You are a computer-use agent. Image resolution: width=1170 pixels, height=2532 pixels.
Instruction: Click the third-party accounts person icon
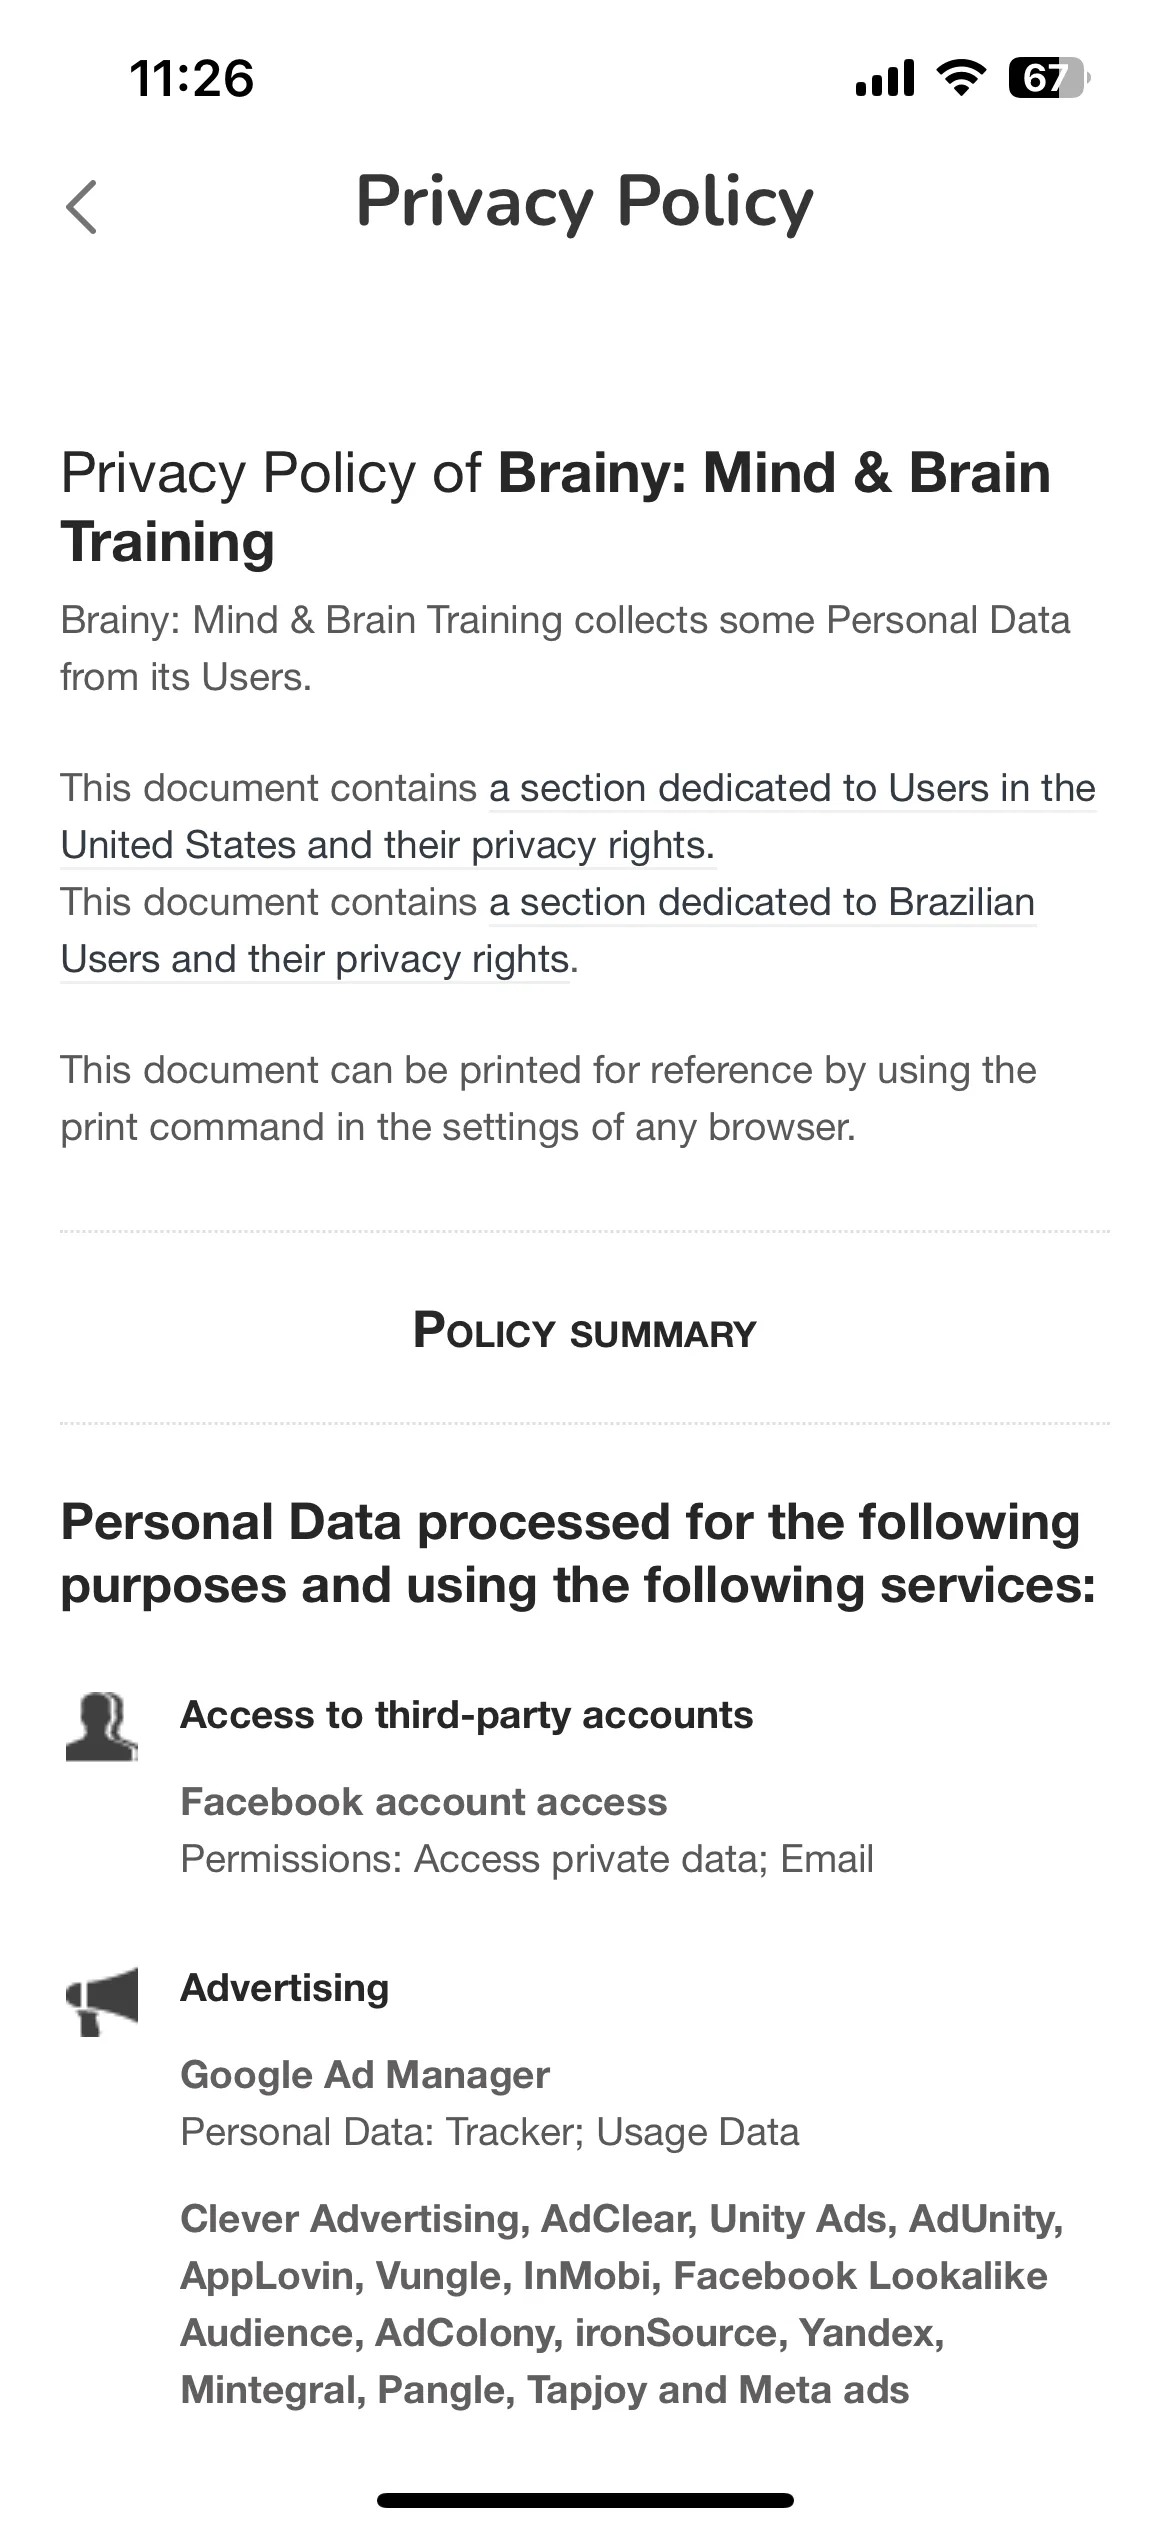coord(101,1726)
